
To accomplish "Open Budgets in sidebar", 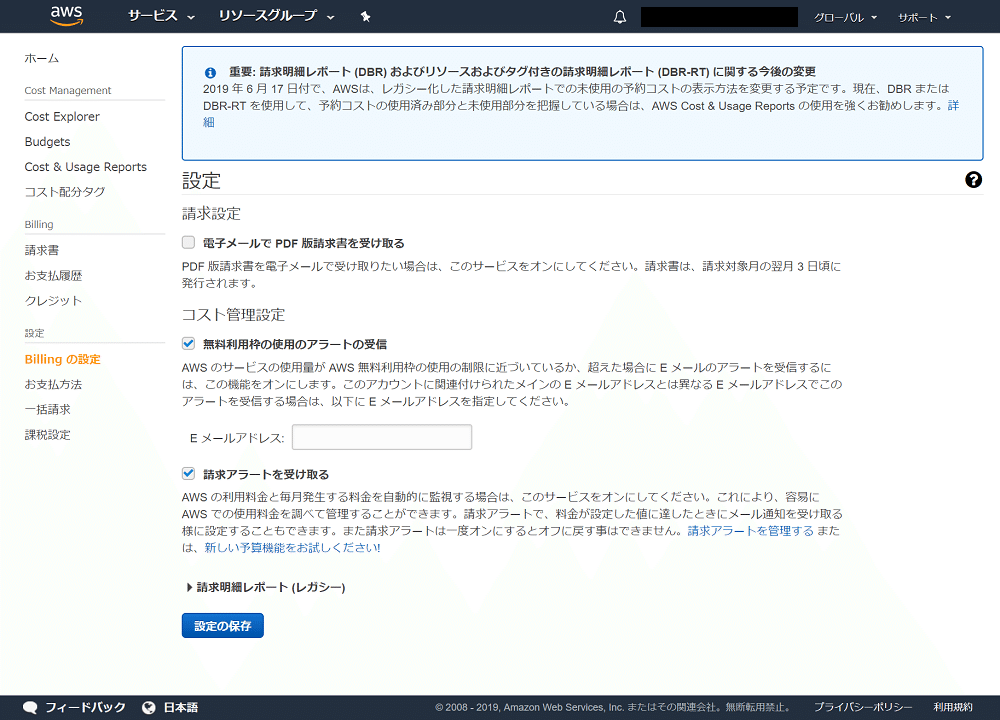I will pyautogui.click(x=47, y=142).
